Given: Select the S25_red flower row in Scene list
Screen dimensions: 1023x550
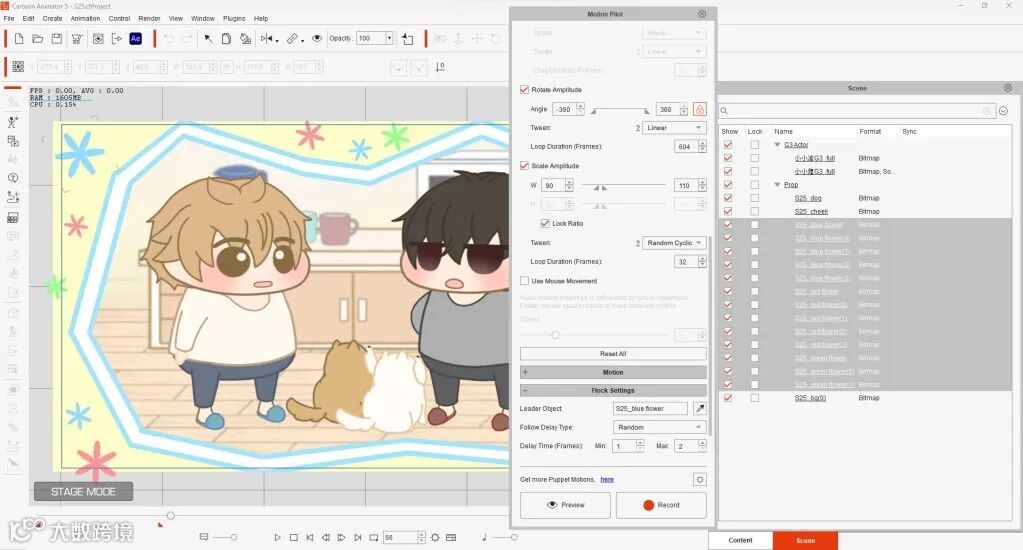Looking at the screenshot, I should (866, 291).
